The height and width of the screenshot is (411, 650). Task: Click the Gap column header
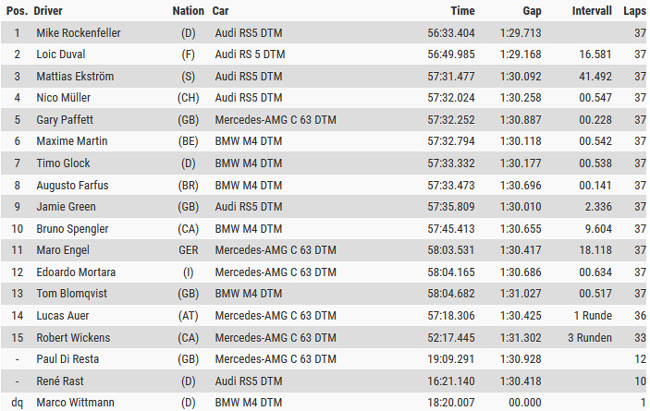pos(531,10)
